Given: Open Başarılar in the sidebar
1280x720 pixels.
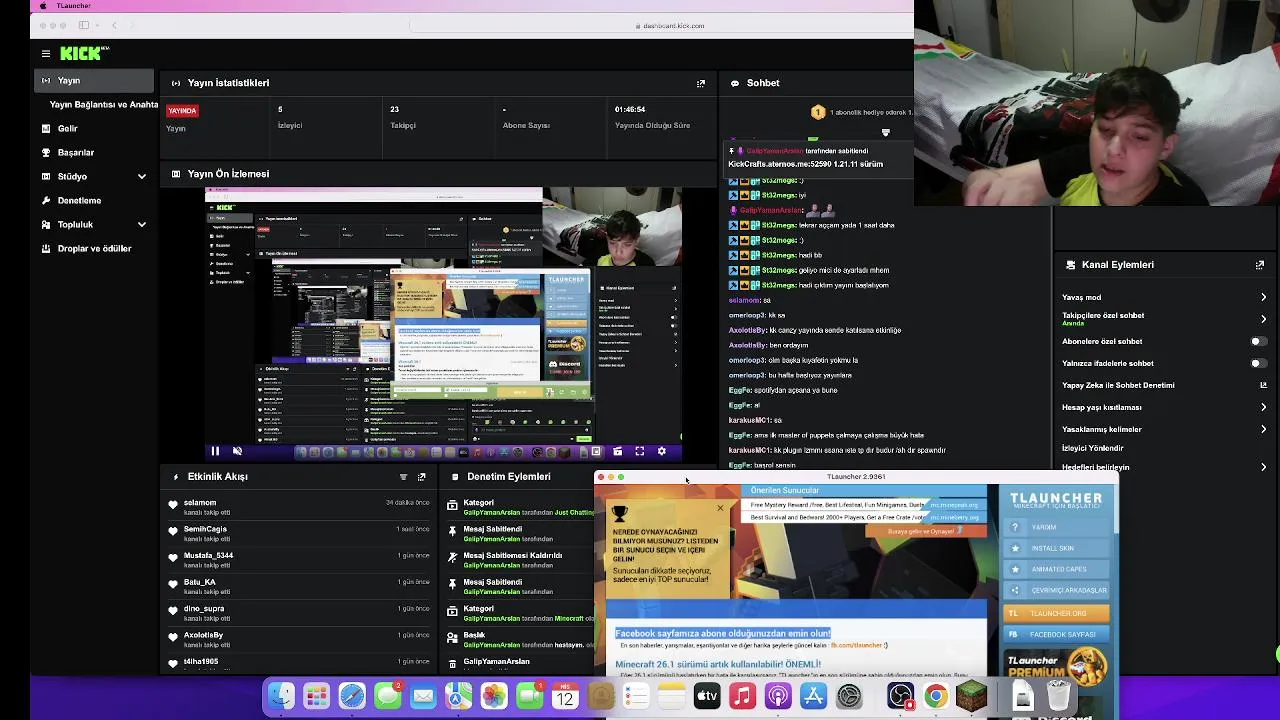Looking at the screenshot, I should 76,153.
